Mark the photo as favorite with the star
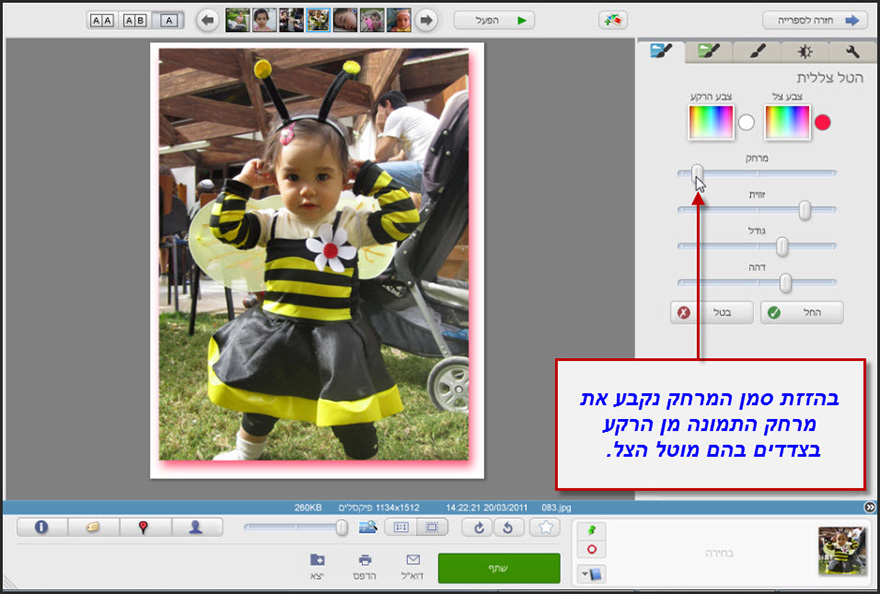The image size is (880, 594). pos(546,527)
